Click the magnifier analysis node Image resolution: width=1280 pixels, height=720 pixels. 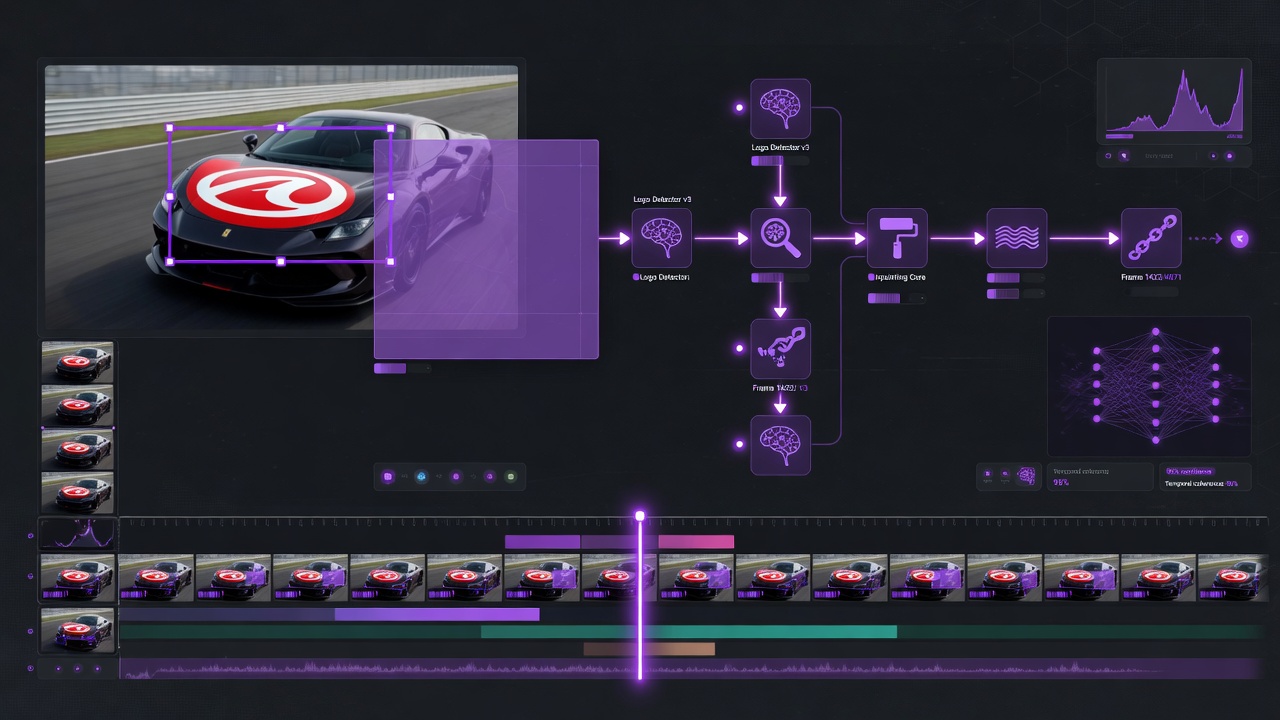tap(780, 238)
